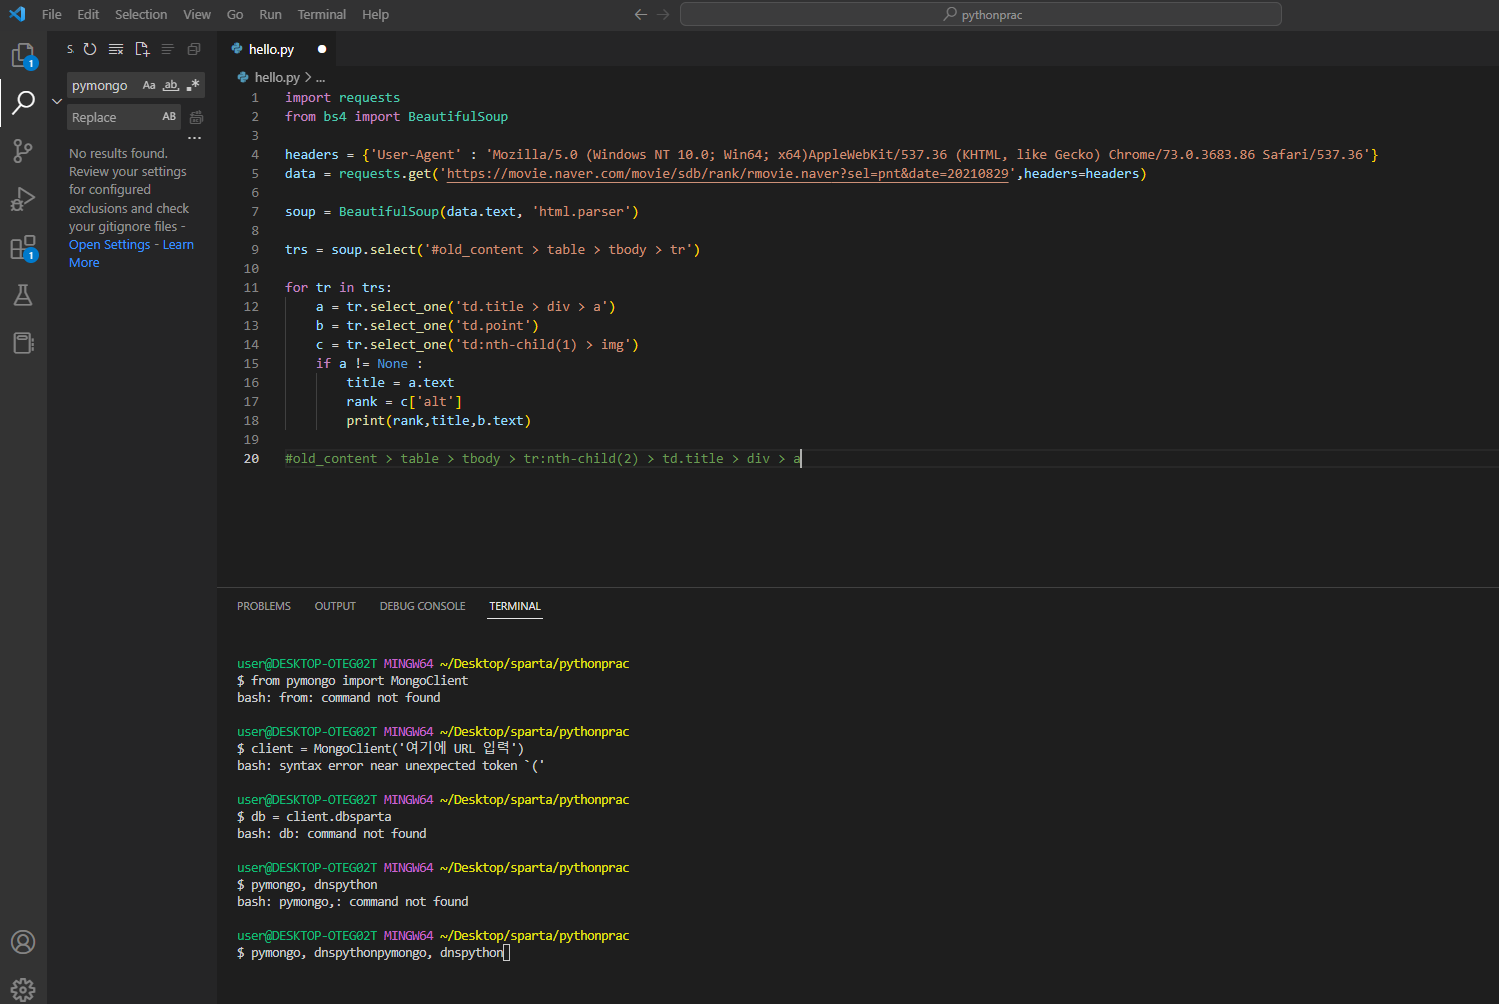1499x1004 pixels.
Task: Clear search results icon
Action: [x=116, y=49]
